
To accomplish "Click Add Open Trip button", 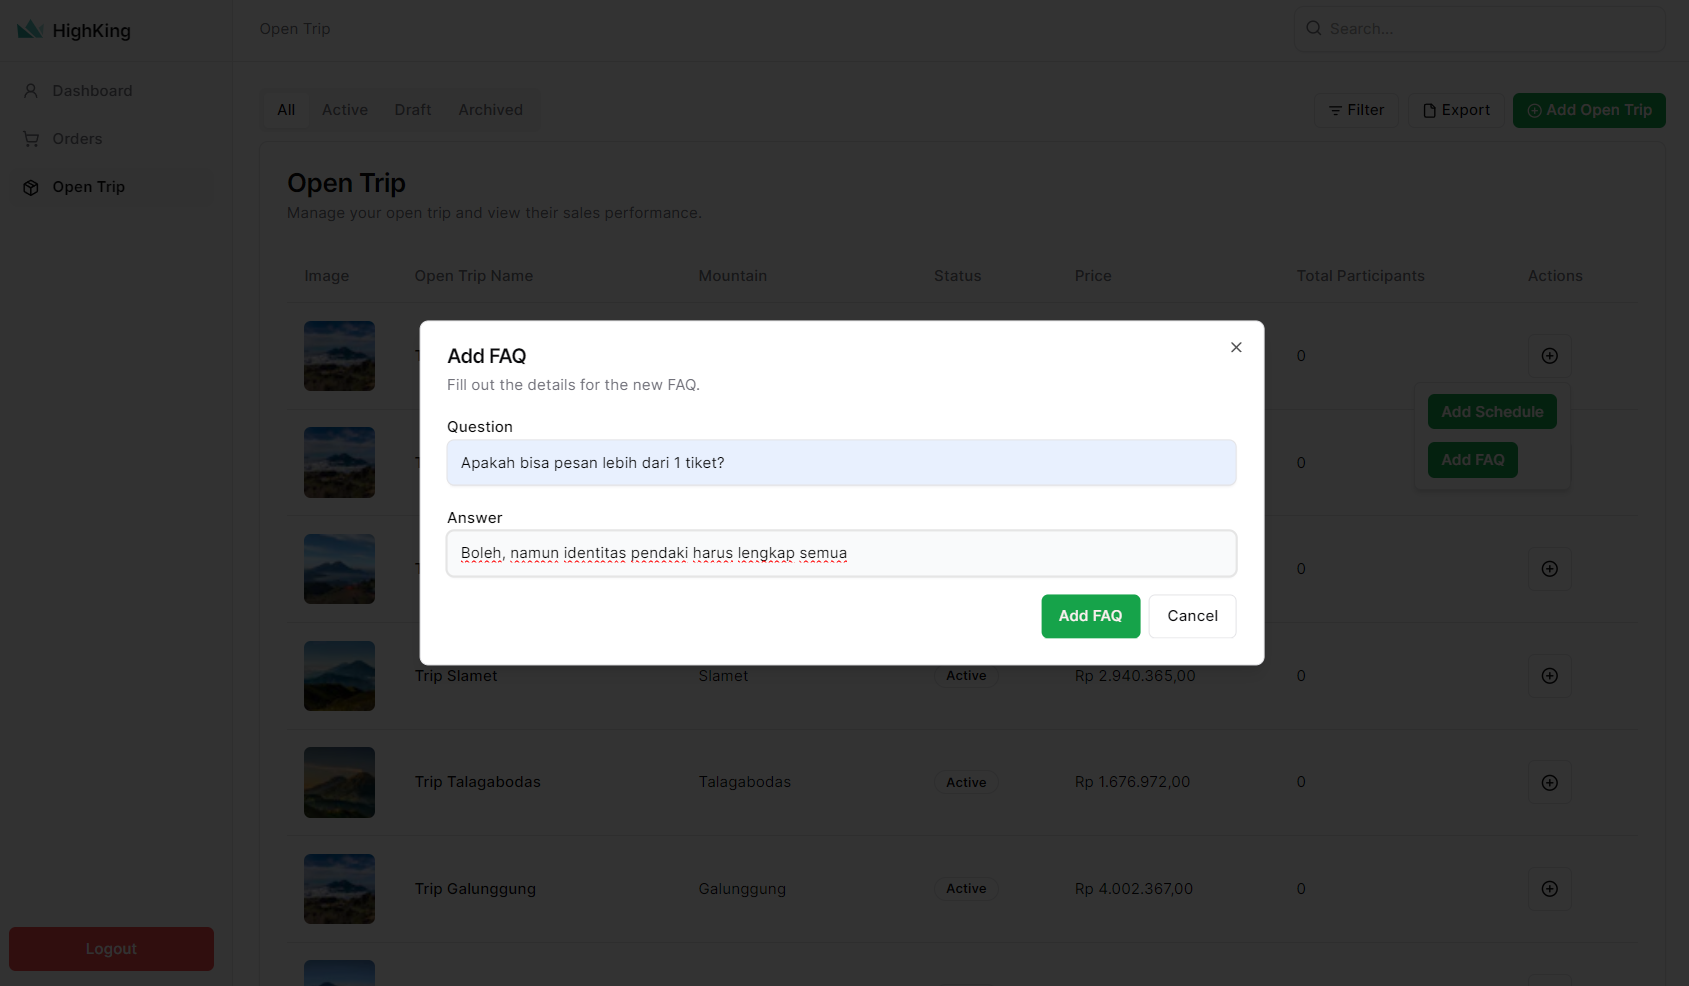I will point(1589,110).
